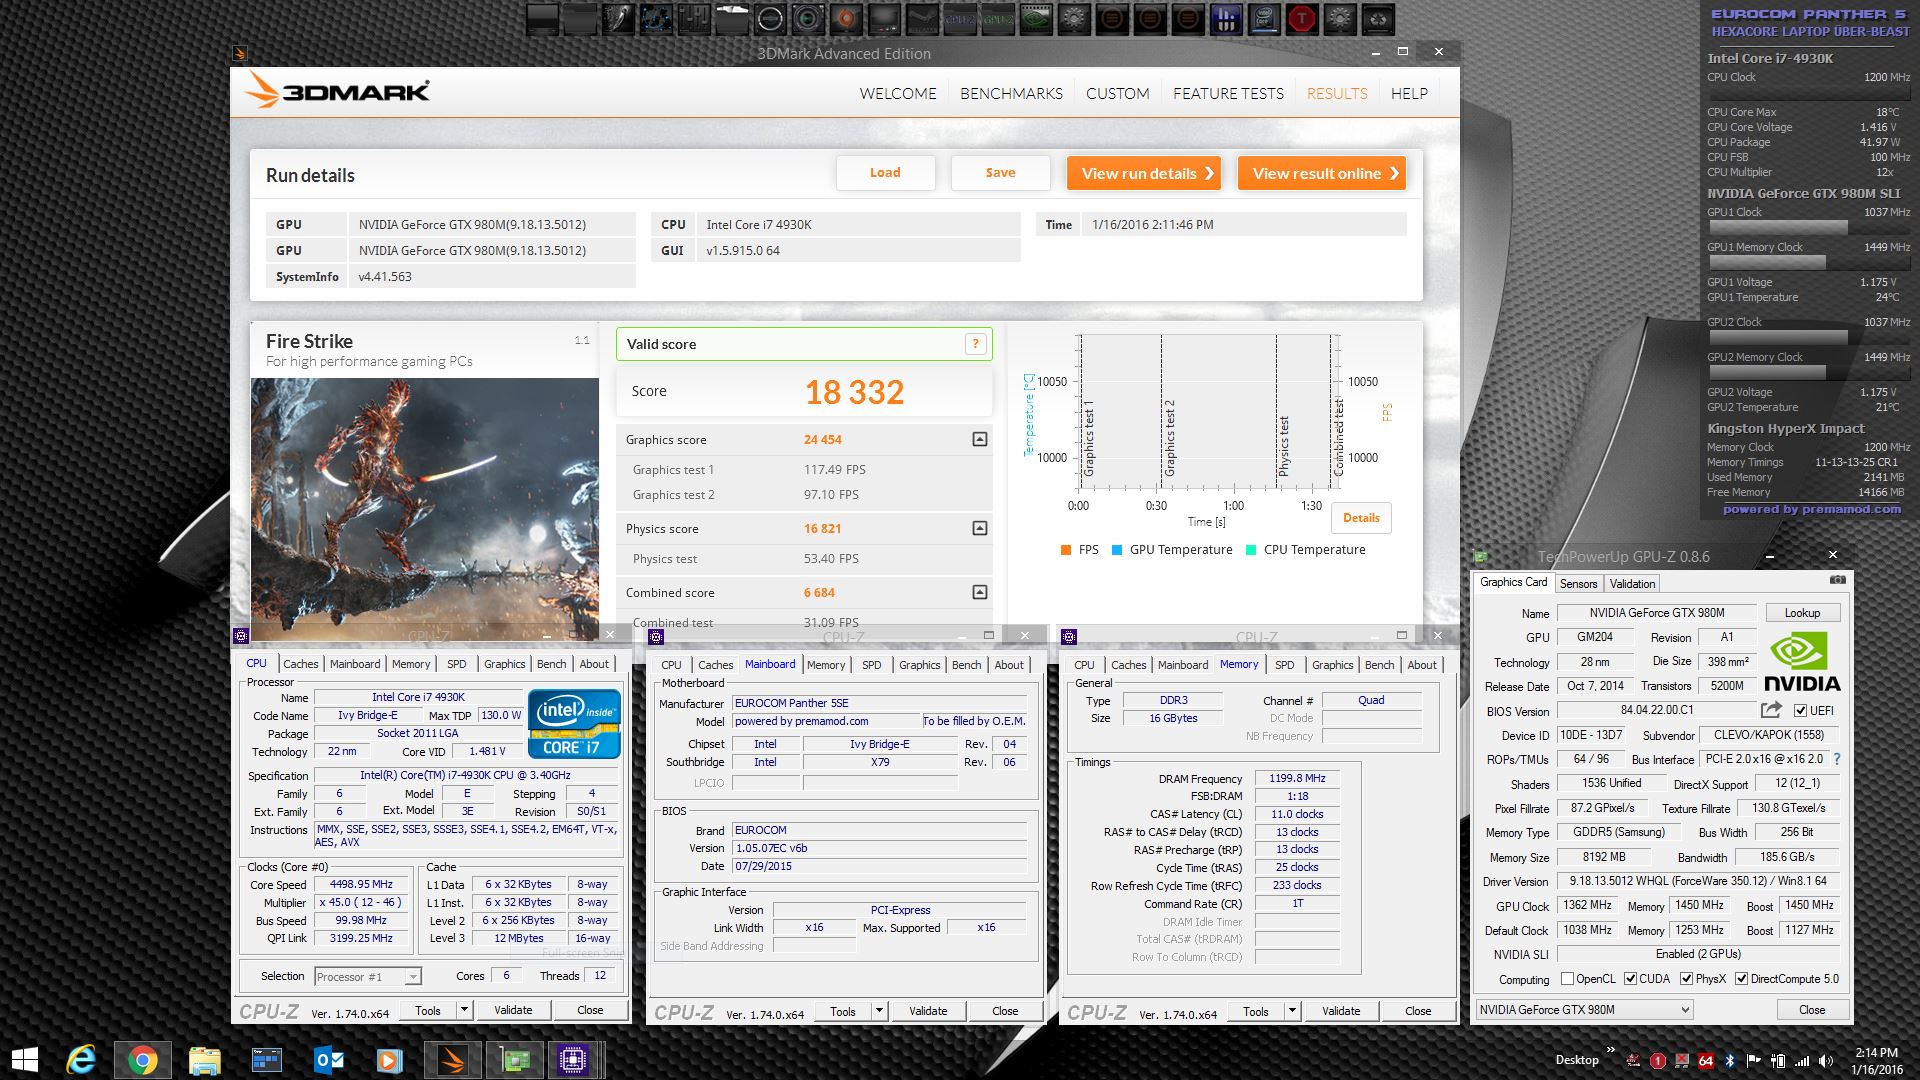Open the Intel Core icon in the top dock

pyautogui.click(x=1264, y=18)
